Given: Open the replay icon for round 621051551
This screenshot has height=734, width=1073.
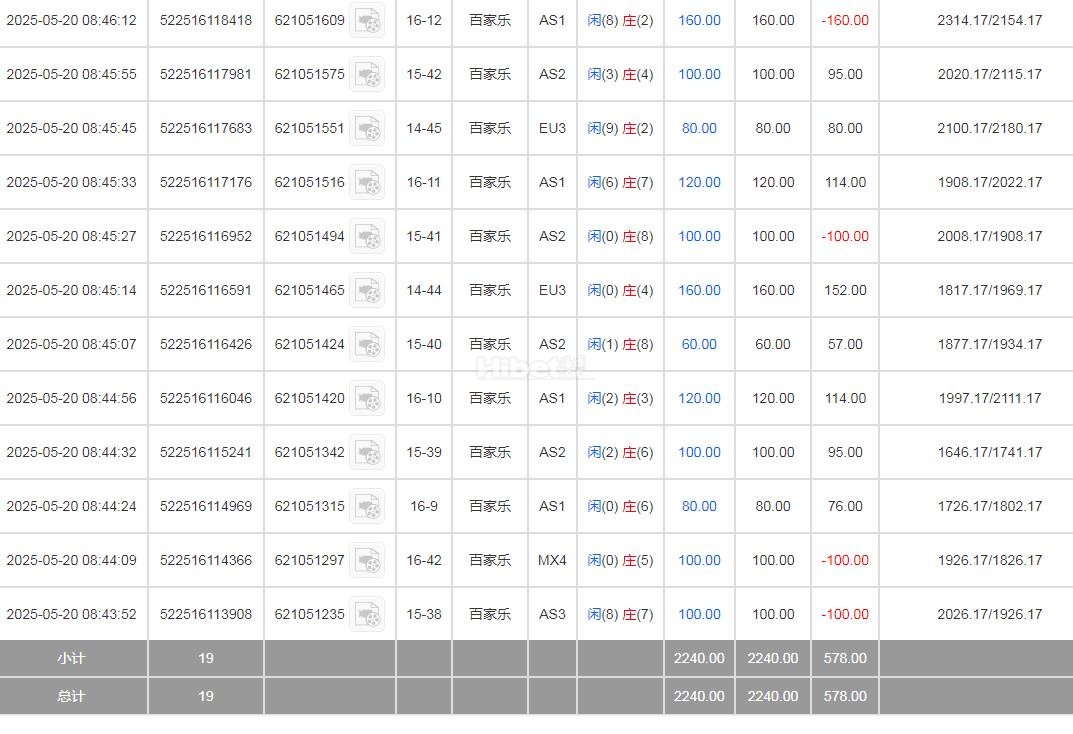Looking at the screenshot, I should pos(367,128).
